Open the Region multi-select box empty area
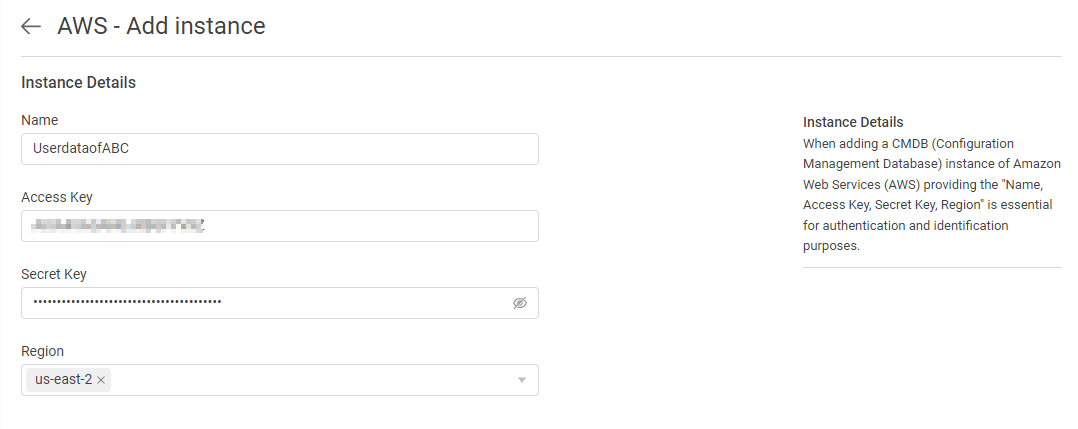1078x429 pixels. 309,380
